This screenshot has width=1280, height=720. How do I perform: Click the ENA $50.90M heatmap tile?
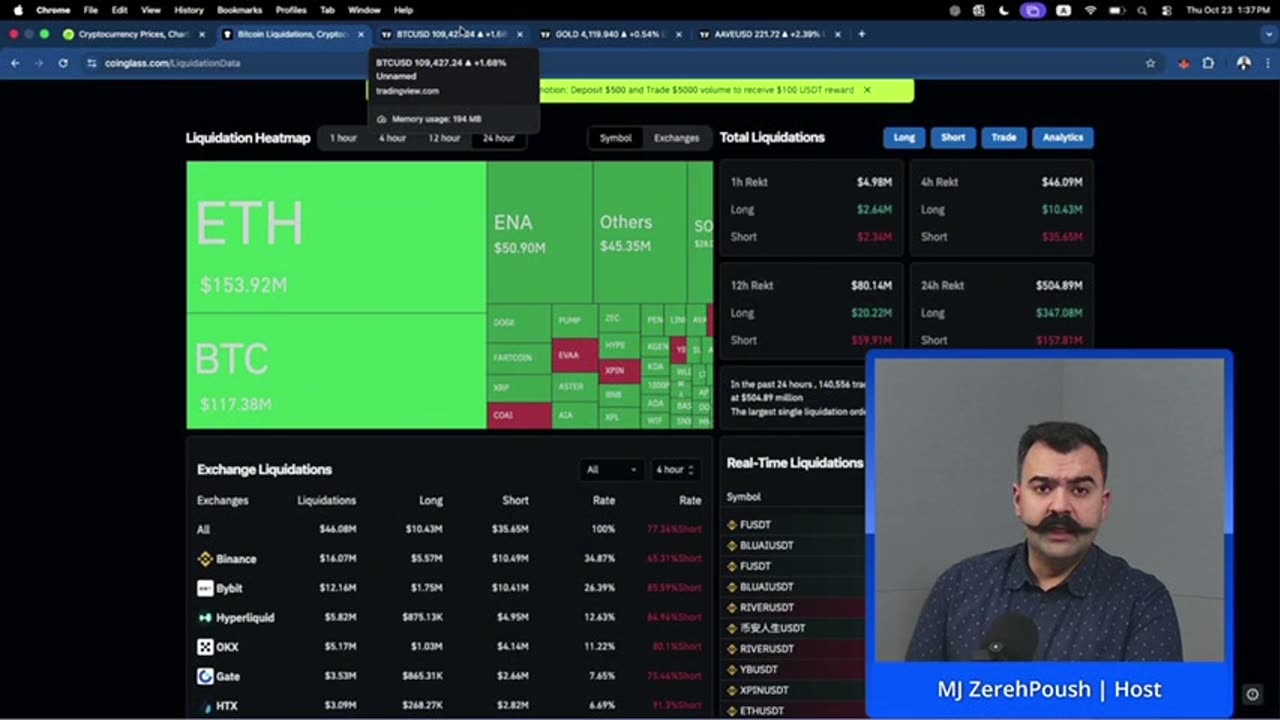coord(539,235)
